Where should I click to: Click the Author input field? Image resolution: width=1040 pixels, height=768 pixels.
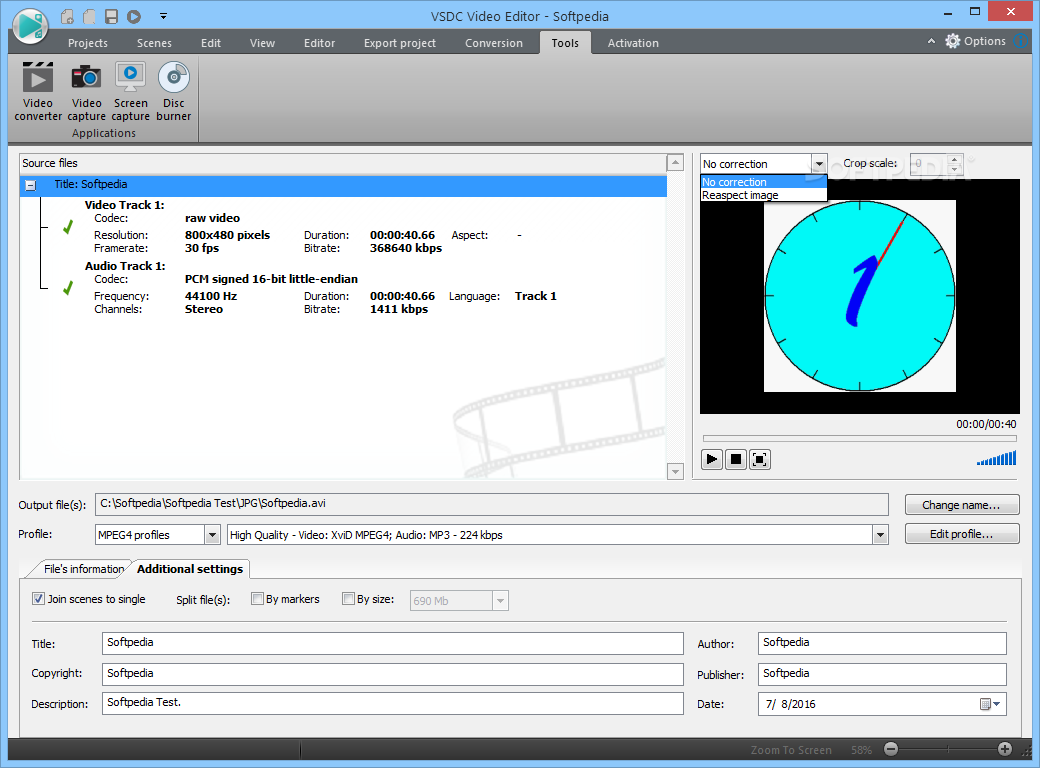(x=882, y=643)
